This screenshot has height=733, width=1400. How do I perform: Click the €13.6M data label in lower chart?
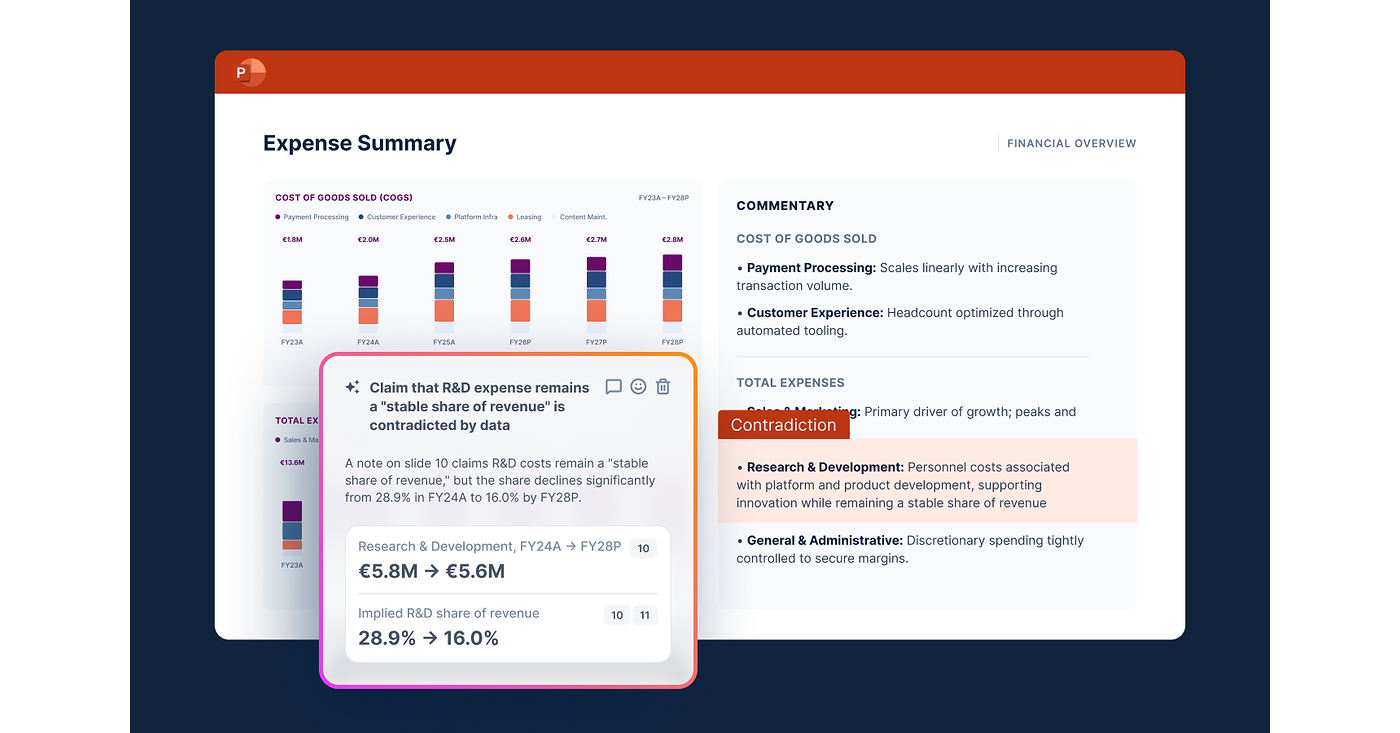coord(292,463)
